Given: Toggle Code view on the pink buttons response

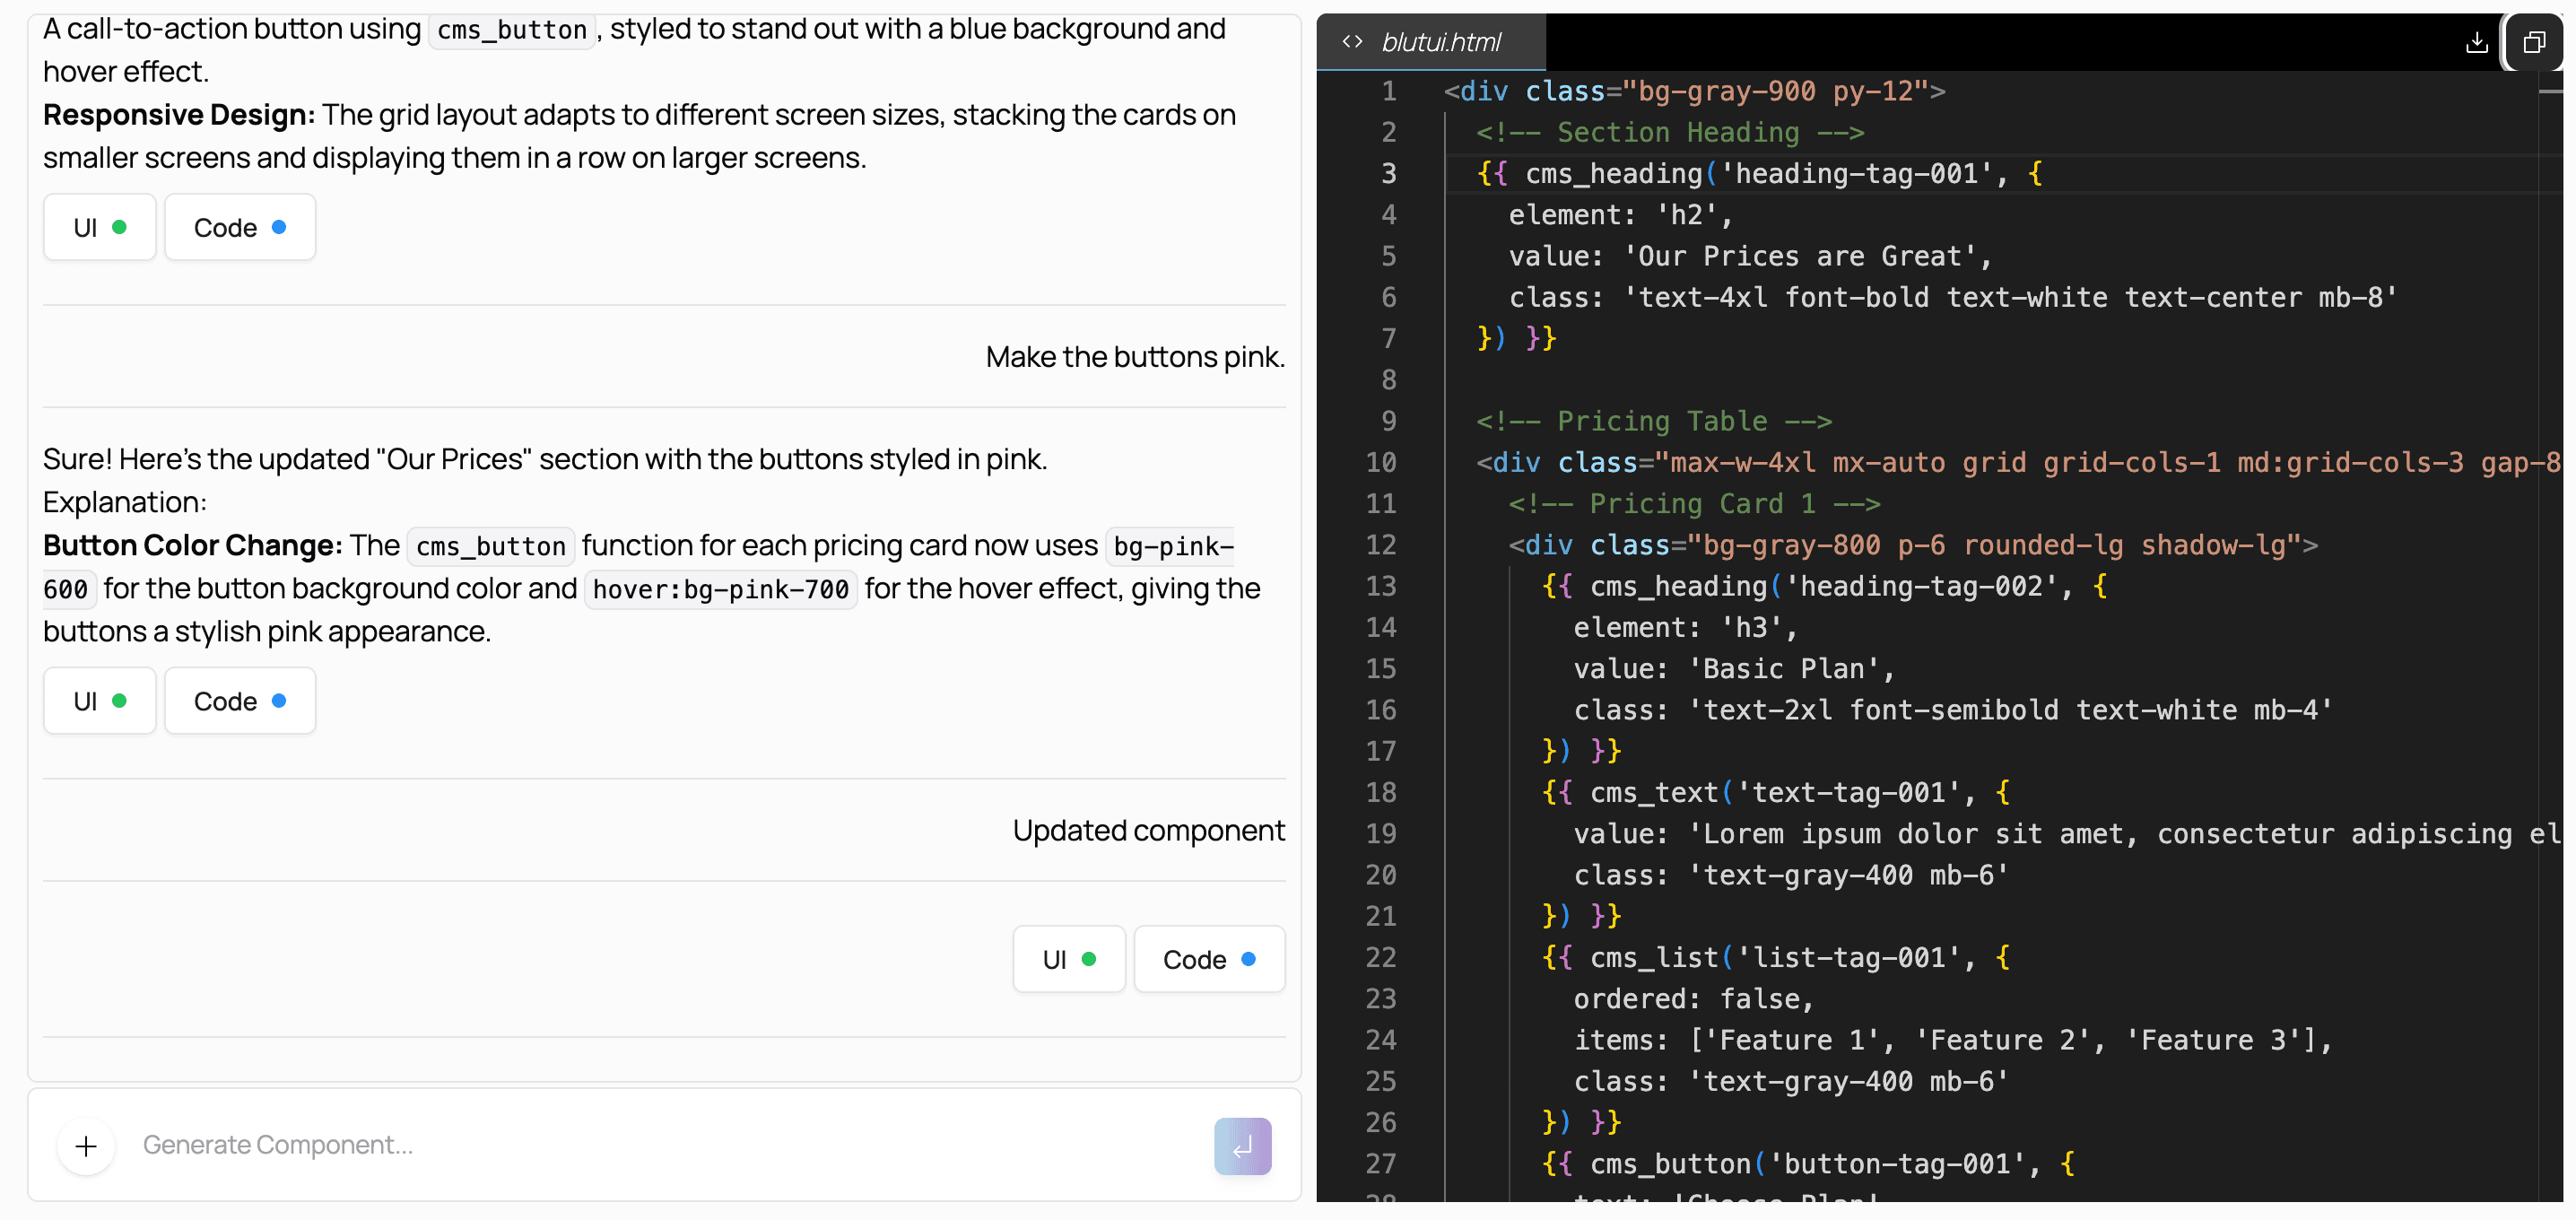Looking at the screenshot, I should click(x=239, y=700).
